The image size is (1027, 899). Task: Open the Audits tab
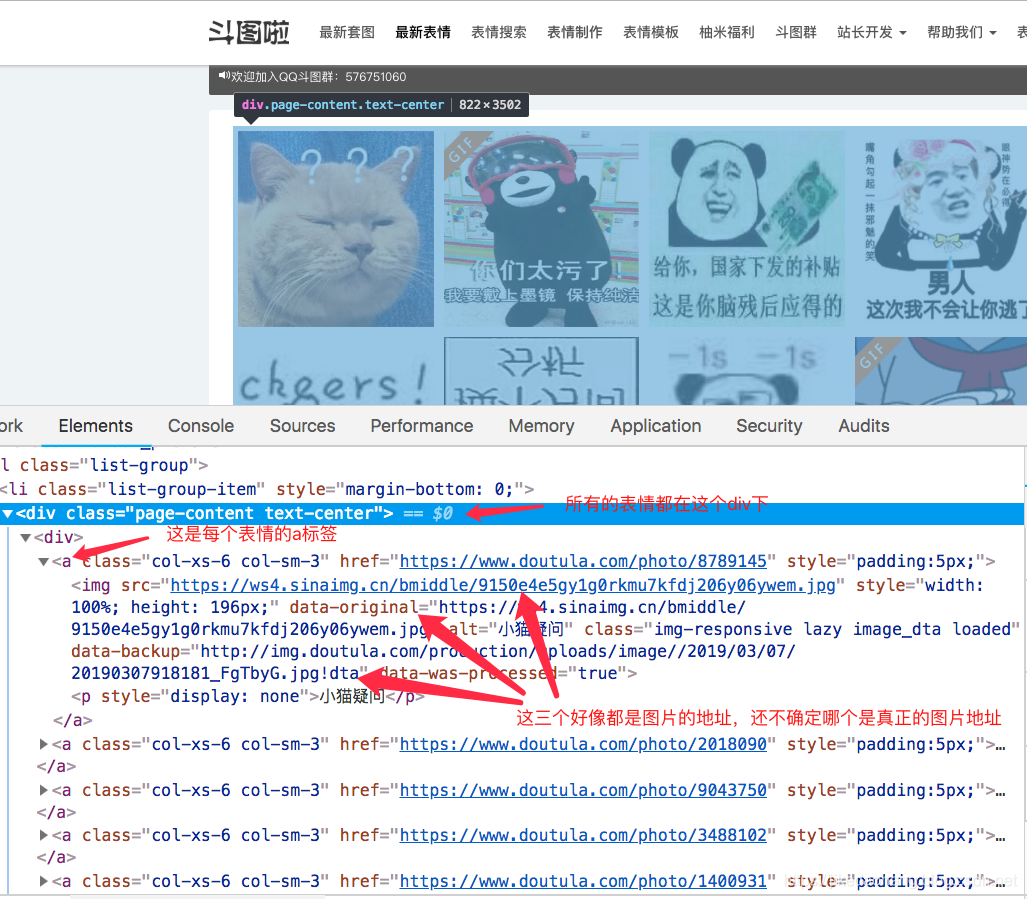(x=863, y=426)
